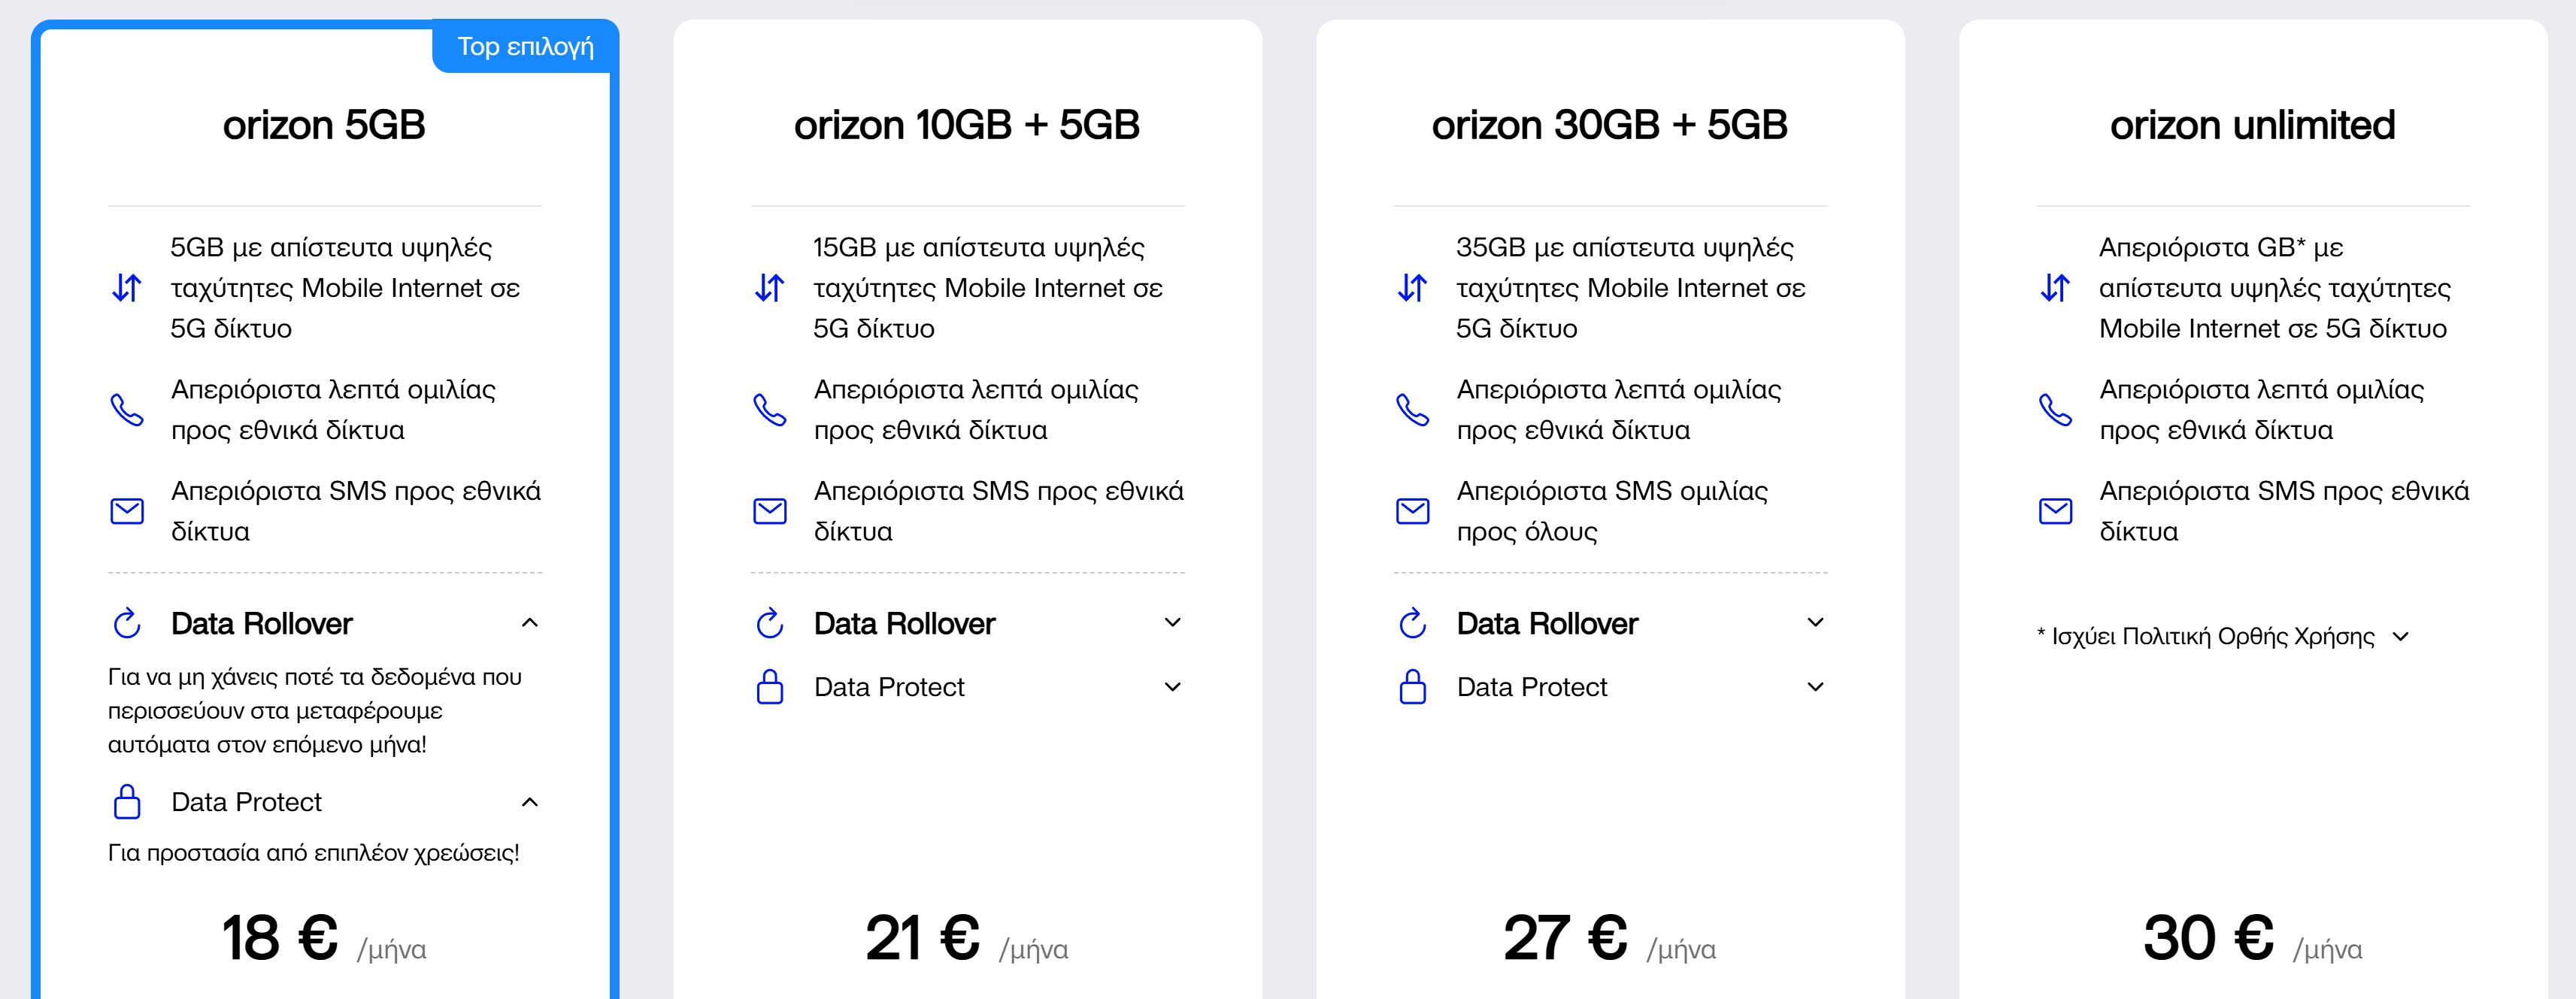The width and height of the screenshot is (2576, 999).
Task: Expand Data Rollover in orizon 10GB + 5GB card
Action: (x=1173, y=623)
